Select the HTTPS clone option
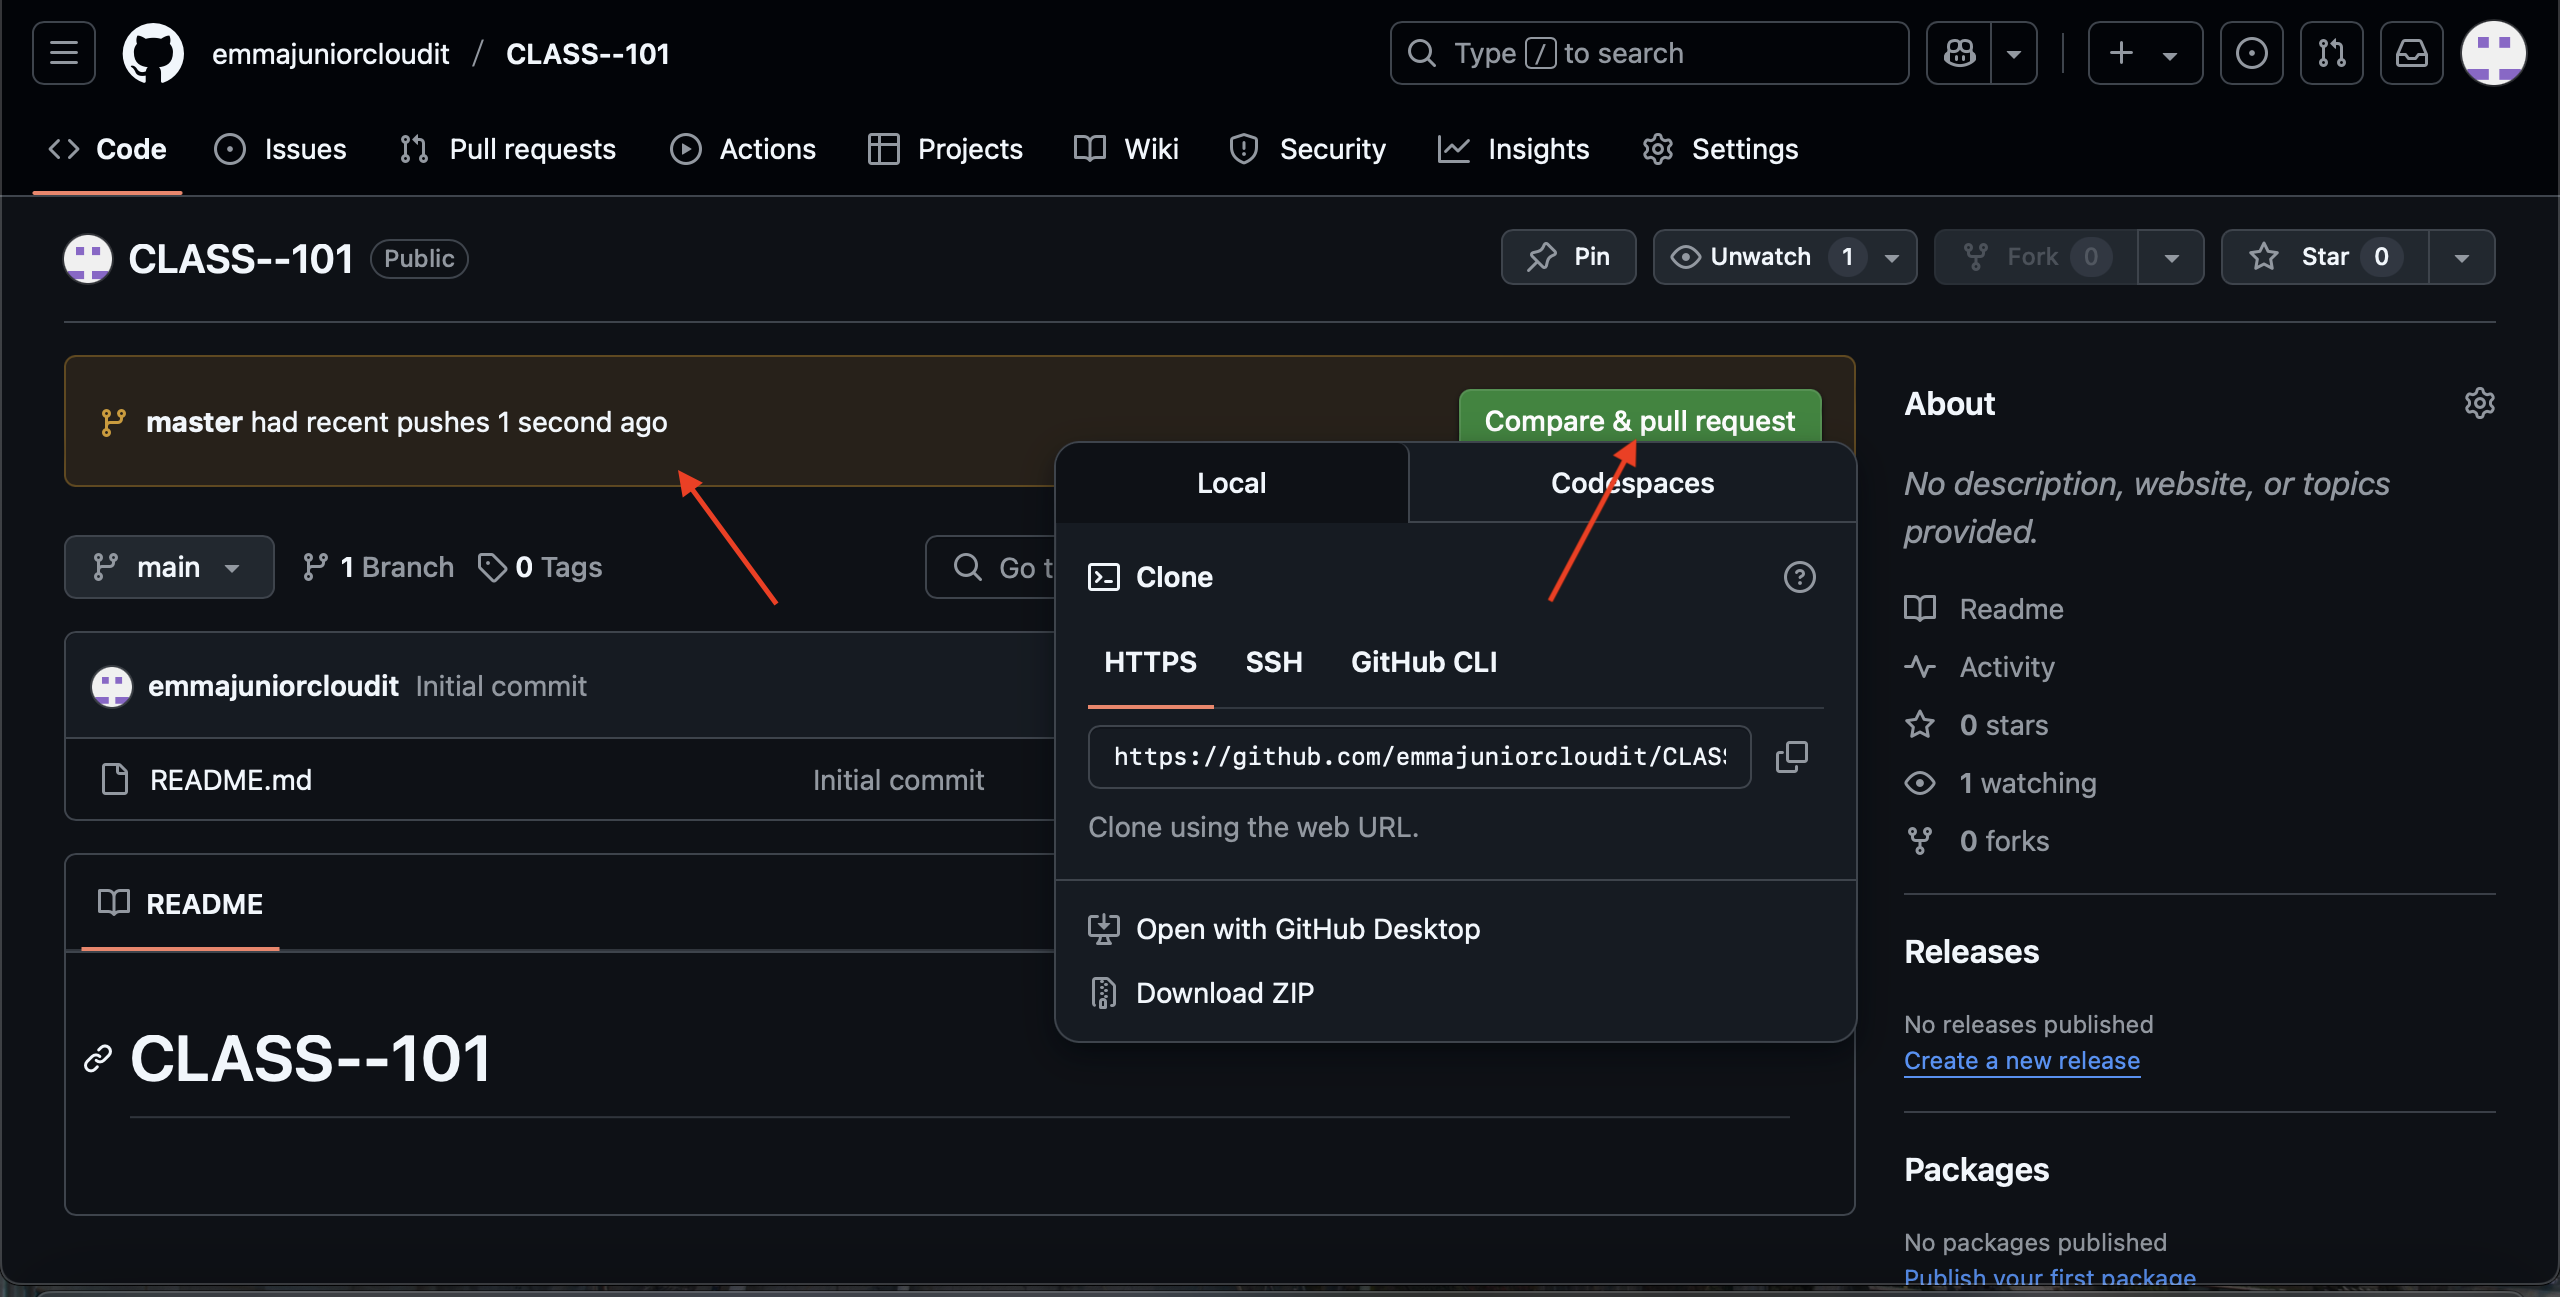This screenshot has width=2560, height=1297. (1150, 662)
